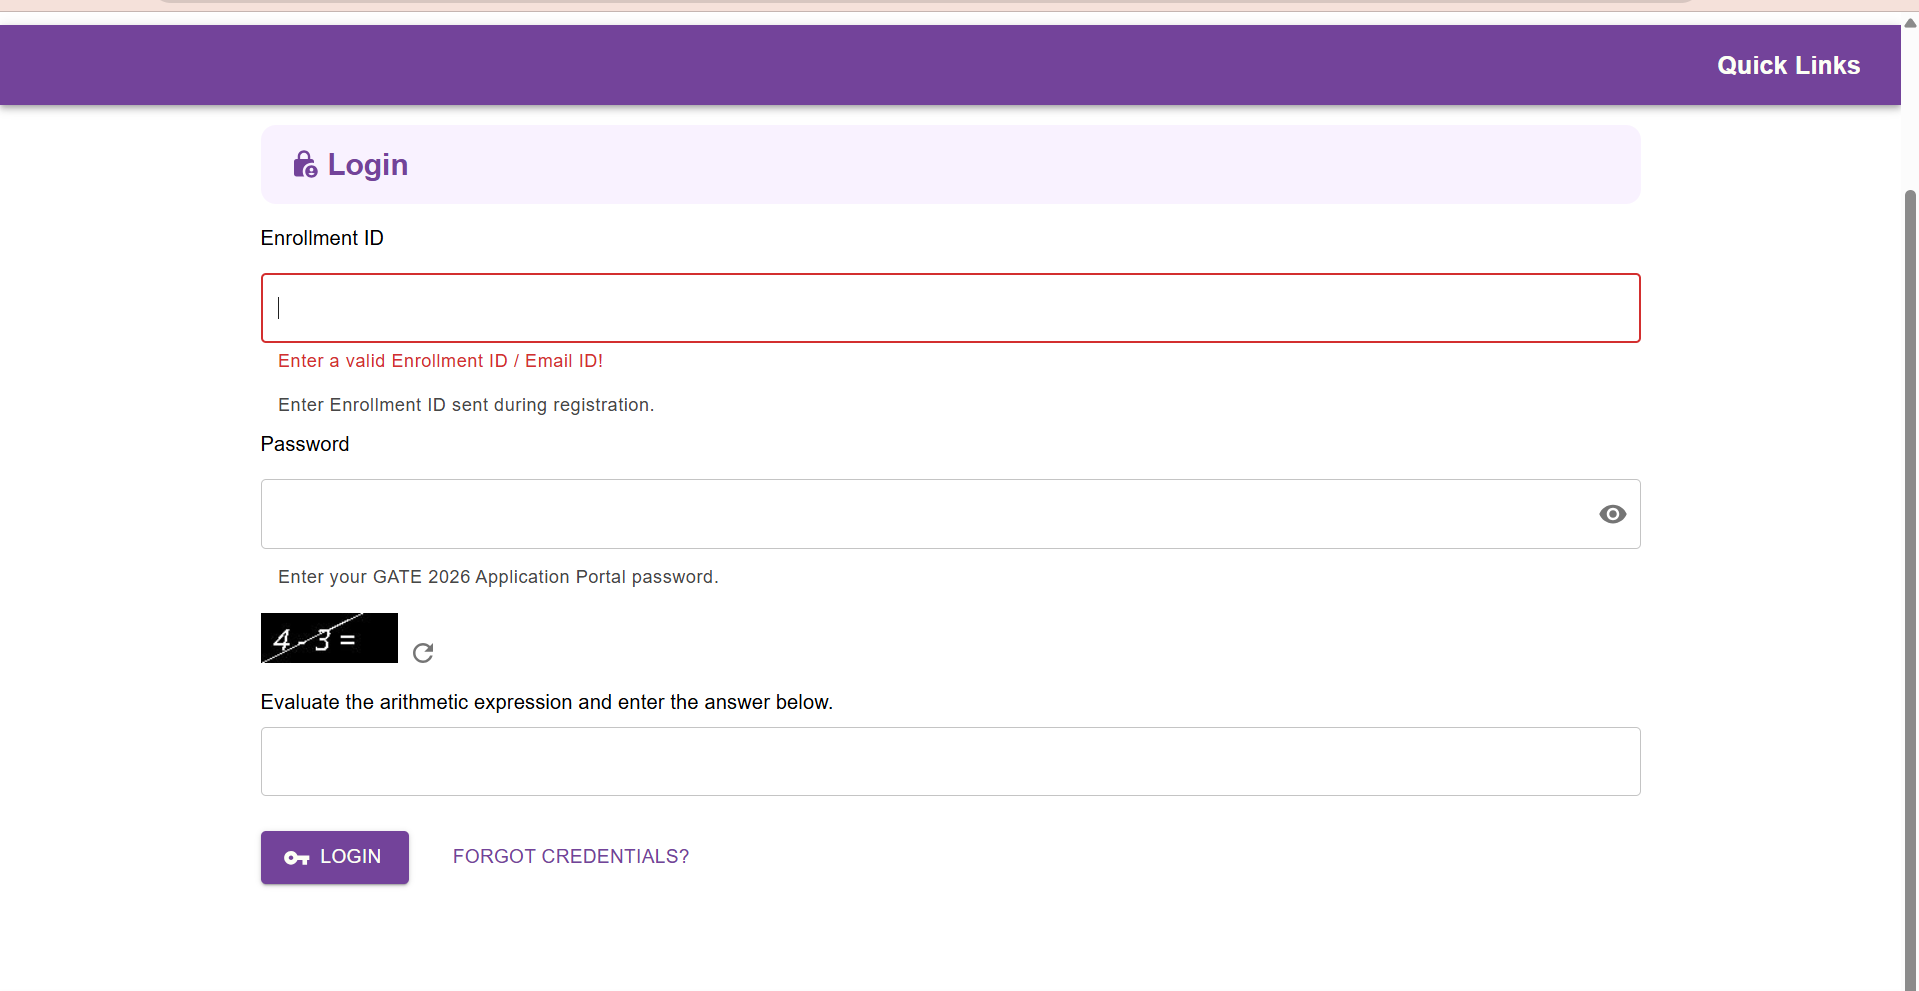Click the padlock icon beside Login heading
Screen dimensions: 1919x991
coord(305,164)
